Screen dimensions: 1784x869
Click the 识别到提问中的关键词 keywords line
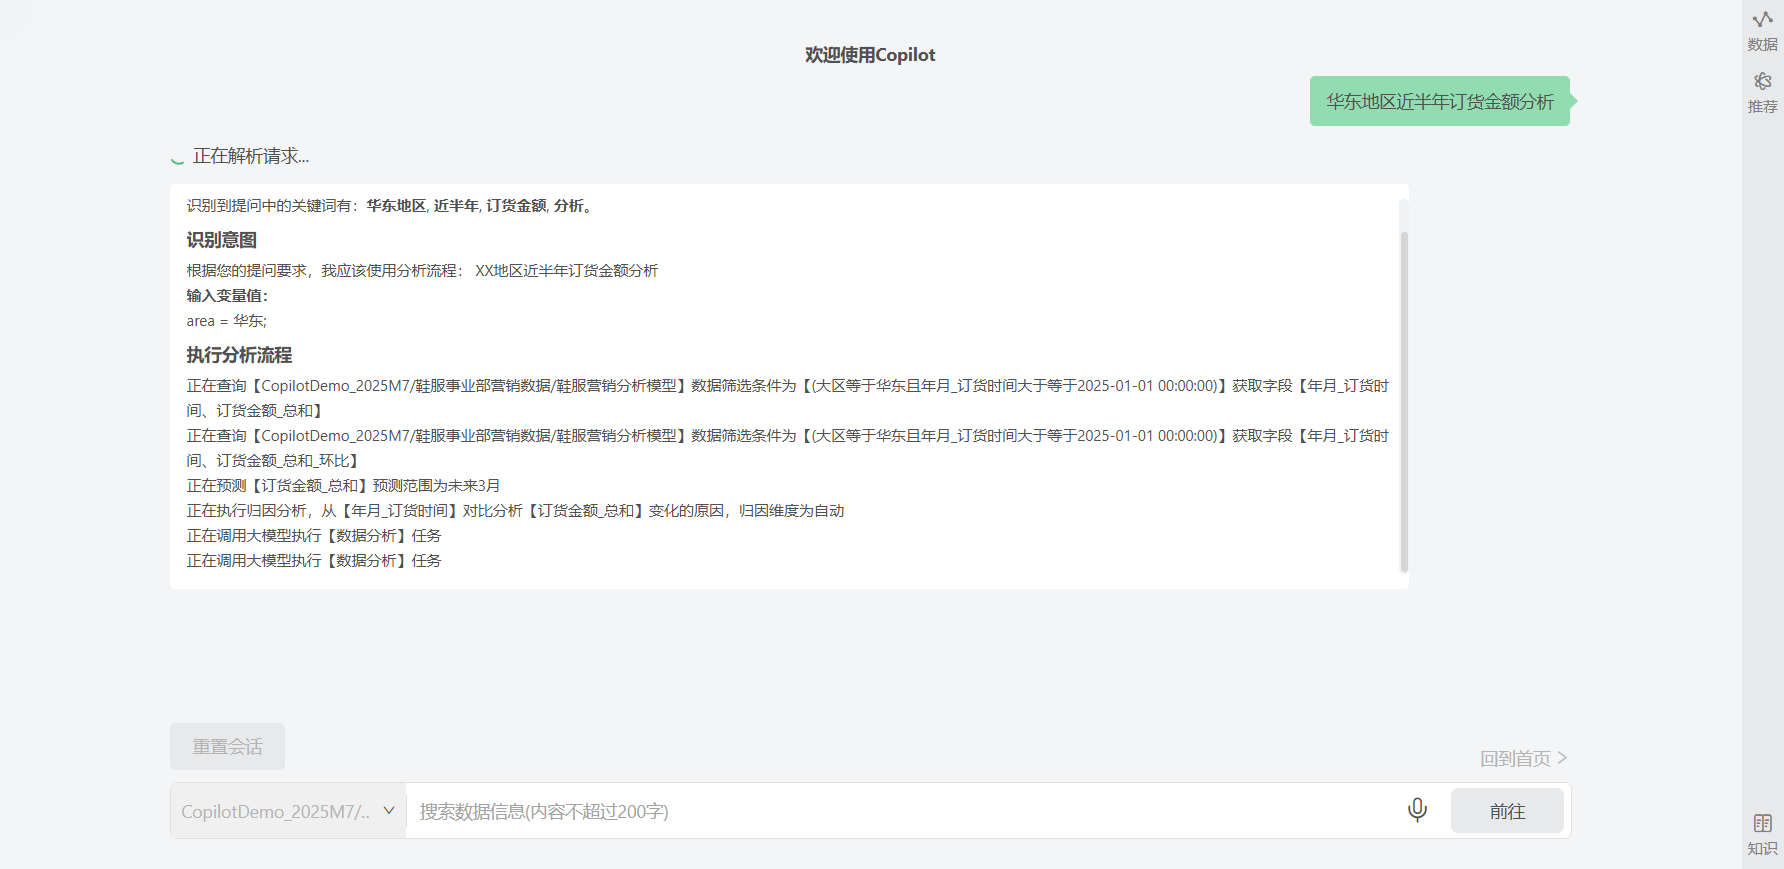390,206
